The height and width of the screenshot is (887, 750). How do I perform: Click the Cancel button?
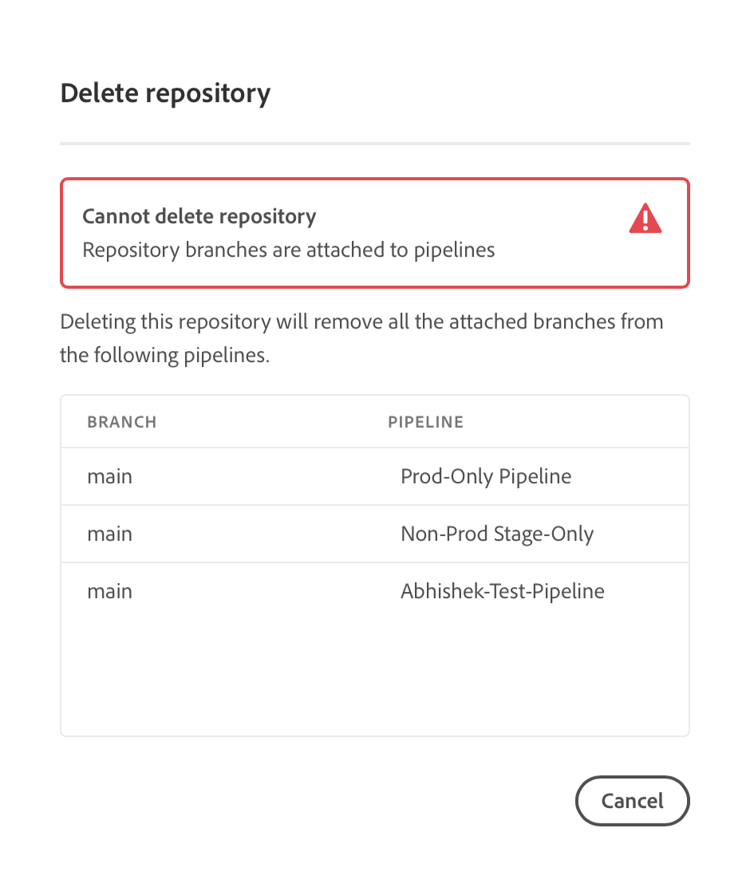pyautogui.click(x=632, y=800)
